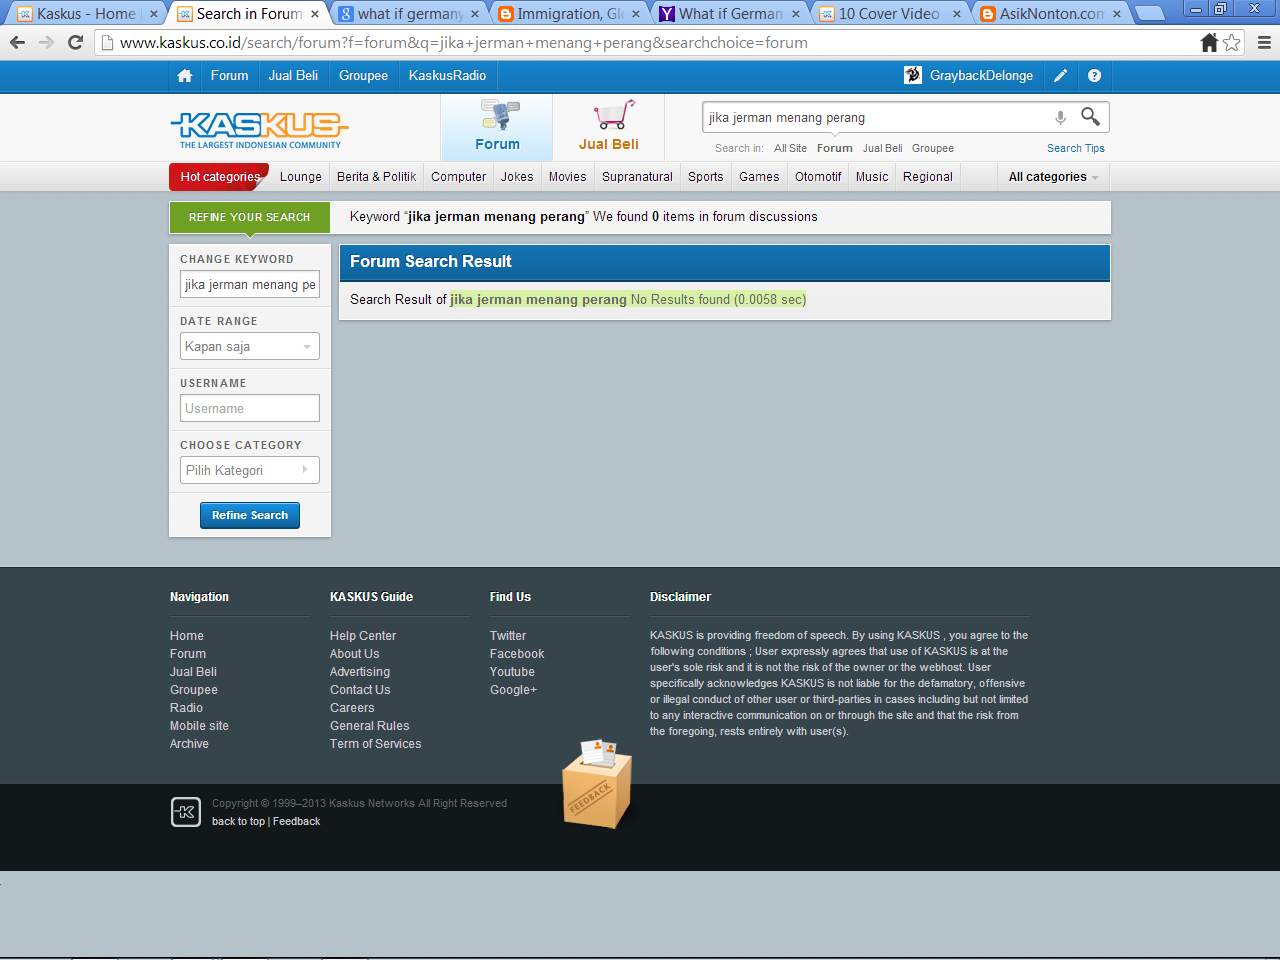Go back with browser back arrow
Screen dimensions: 1280x960
[17, 42]
